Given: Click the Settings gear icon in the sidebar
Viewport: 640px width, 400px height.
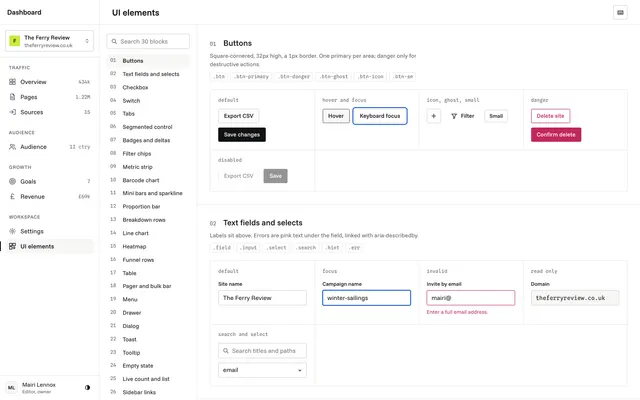Looking at the screenshot, I should click(13, 231).
